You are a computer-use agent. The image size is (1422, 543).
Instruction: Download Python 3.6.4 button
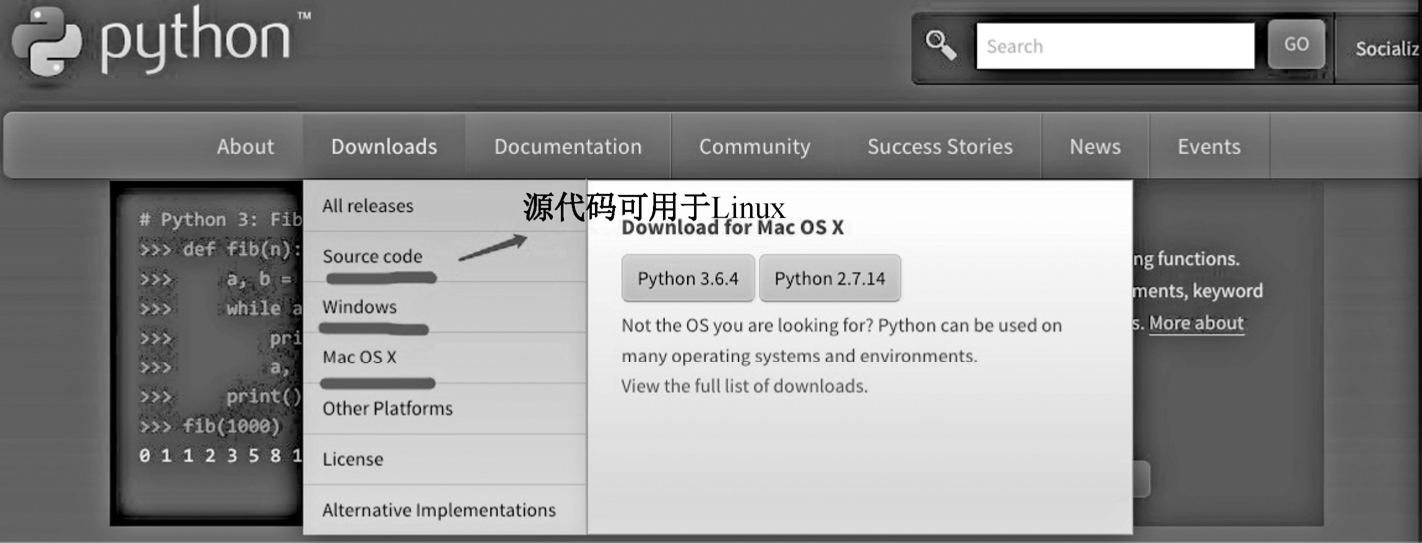(x=688, y=278)
